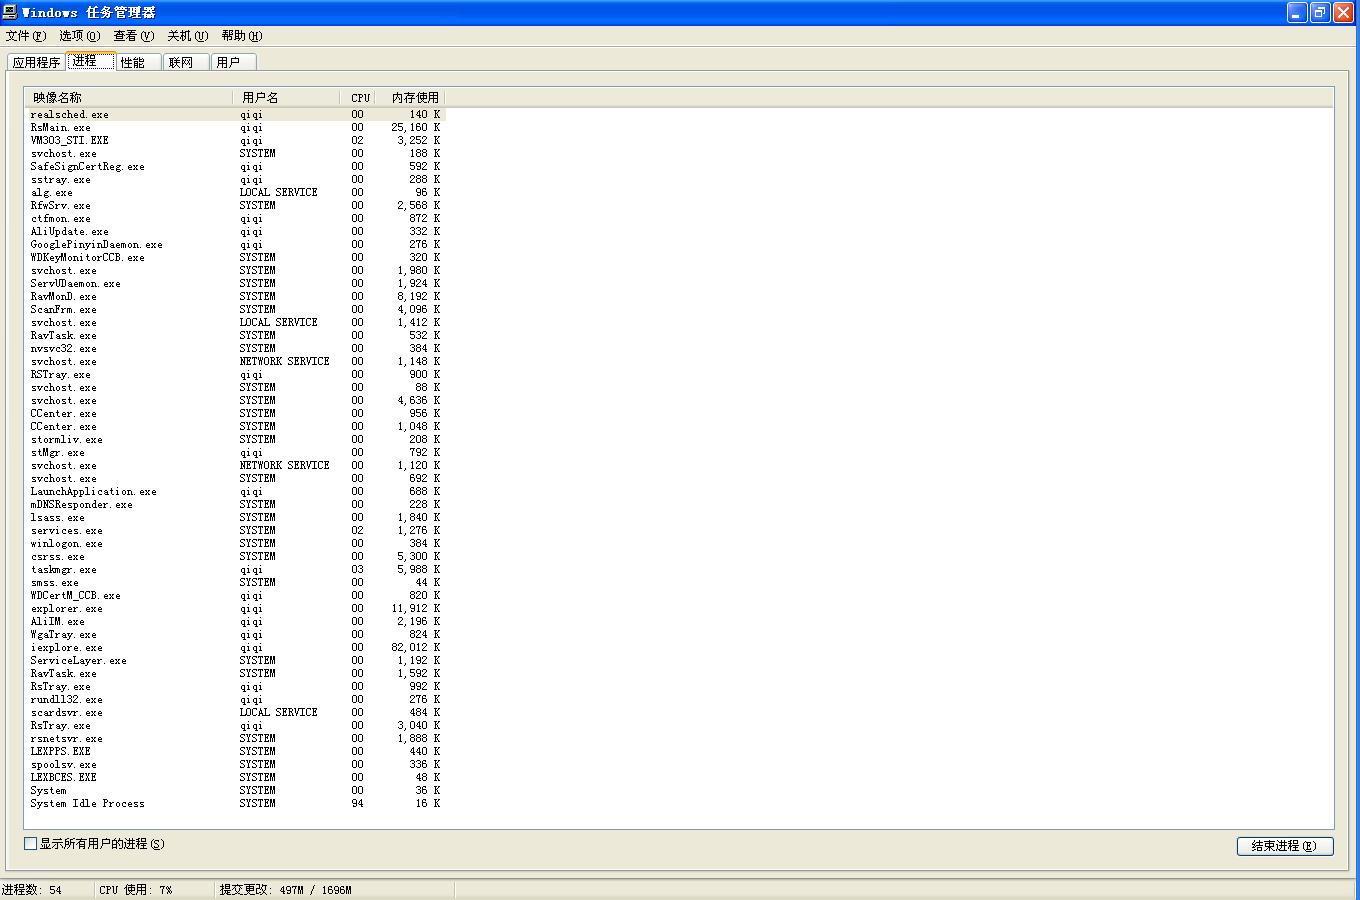Select the iexplore.exe process
Viewport: 1360px width, 900px height.
point(235,648)
